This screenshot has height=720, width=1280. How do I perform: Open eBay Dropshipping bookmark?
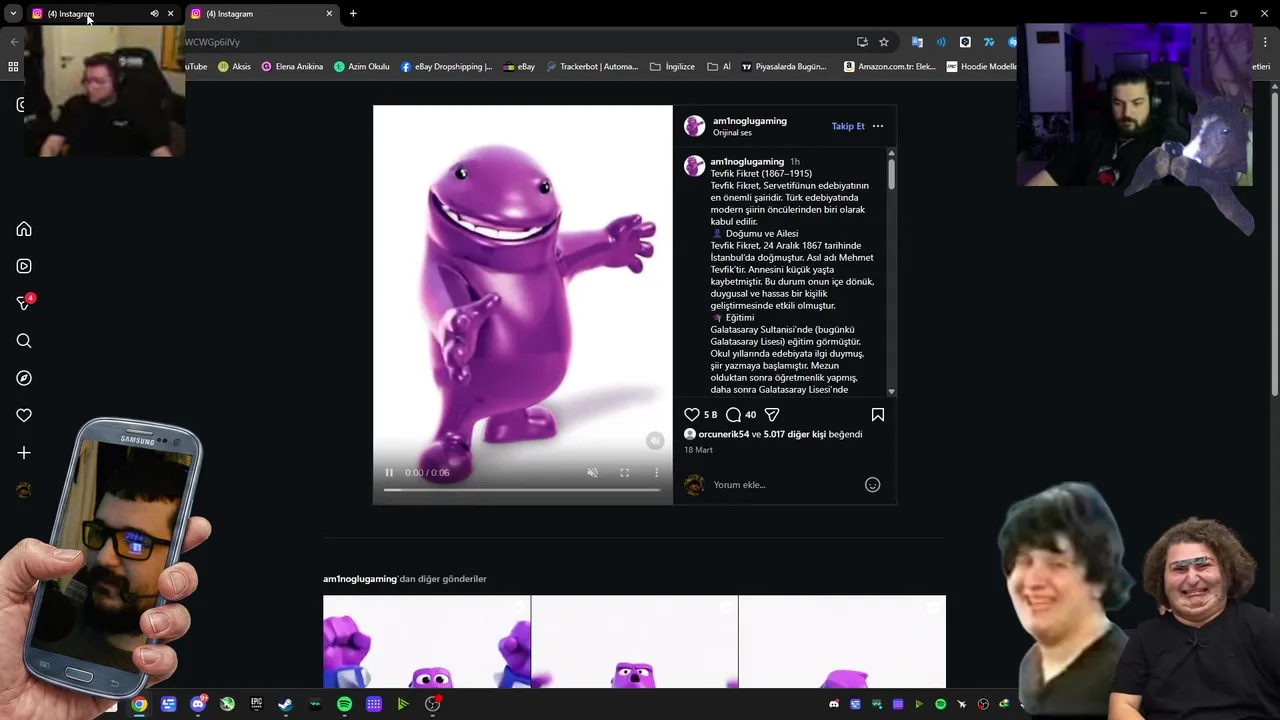click(446, 67)
